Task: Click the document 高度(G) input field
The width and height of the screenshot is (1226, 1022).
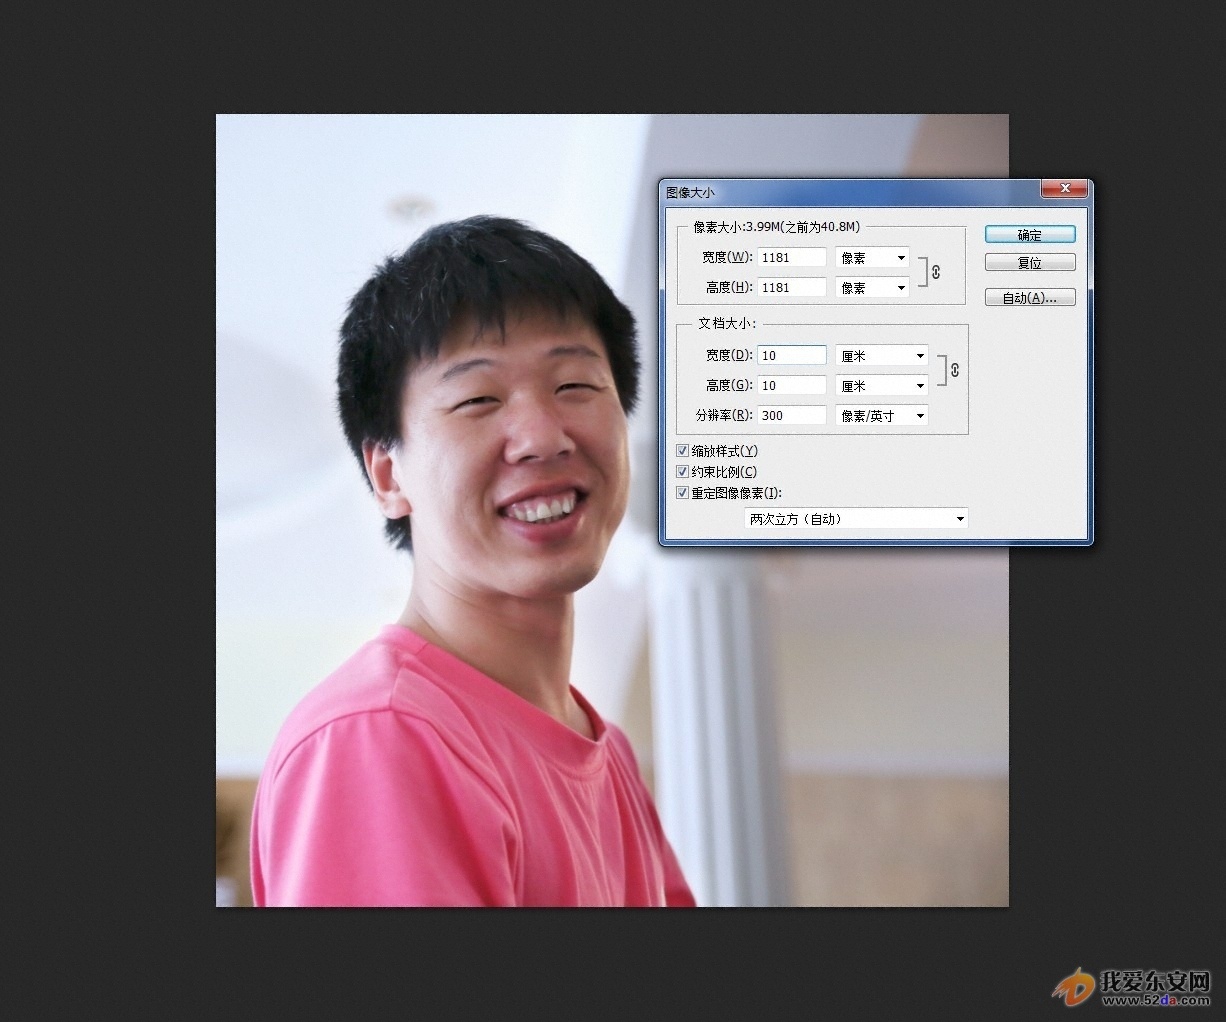Action: coord(792,385)
